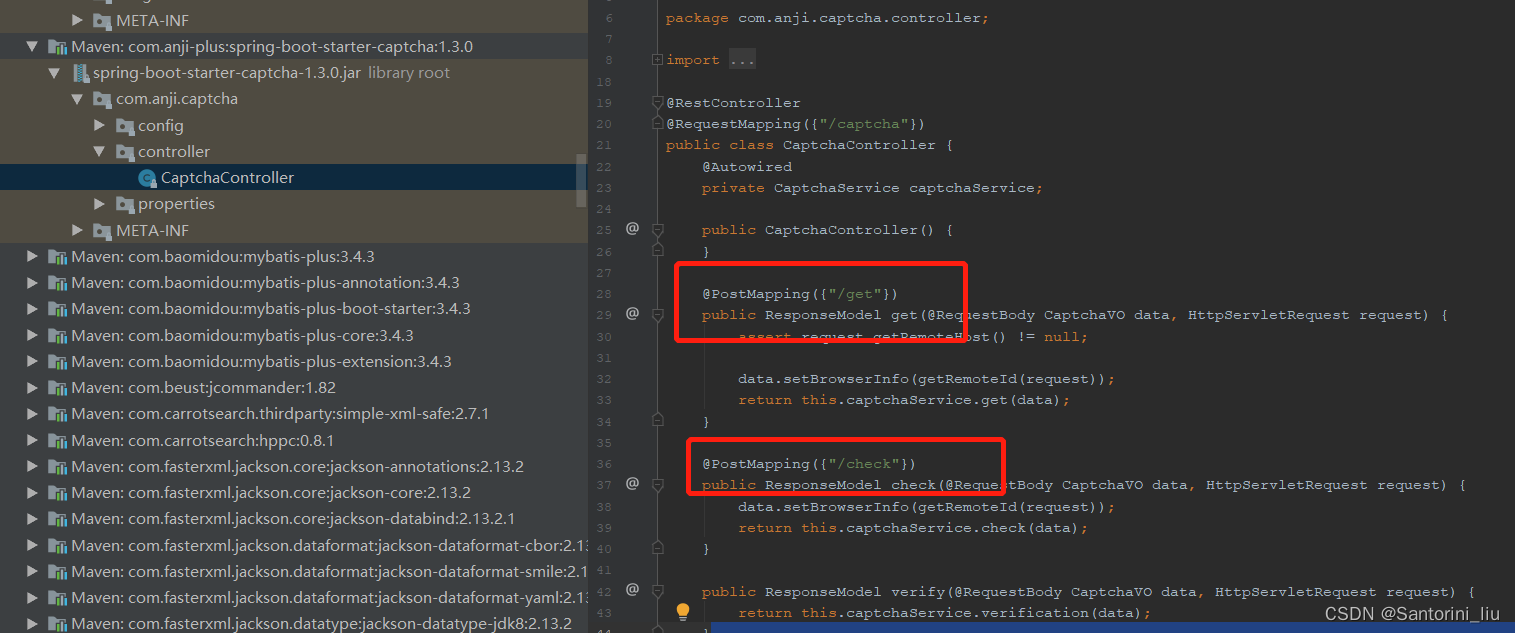This screenshot has height=633, width=1515.
Task: Expand Maven: com.baomidou:mybatis-plus-core:3.4.3
Action: (33, 335)
